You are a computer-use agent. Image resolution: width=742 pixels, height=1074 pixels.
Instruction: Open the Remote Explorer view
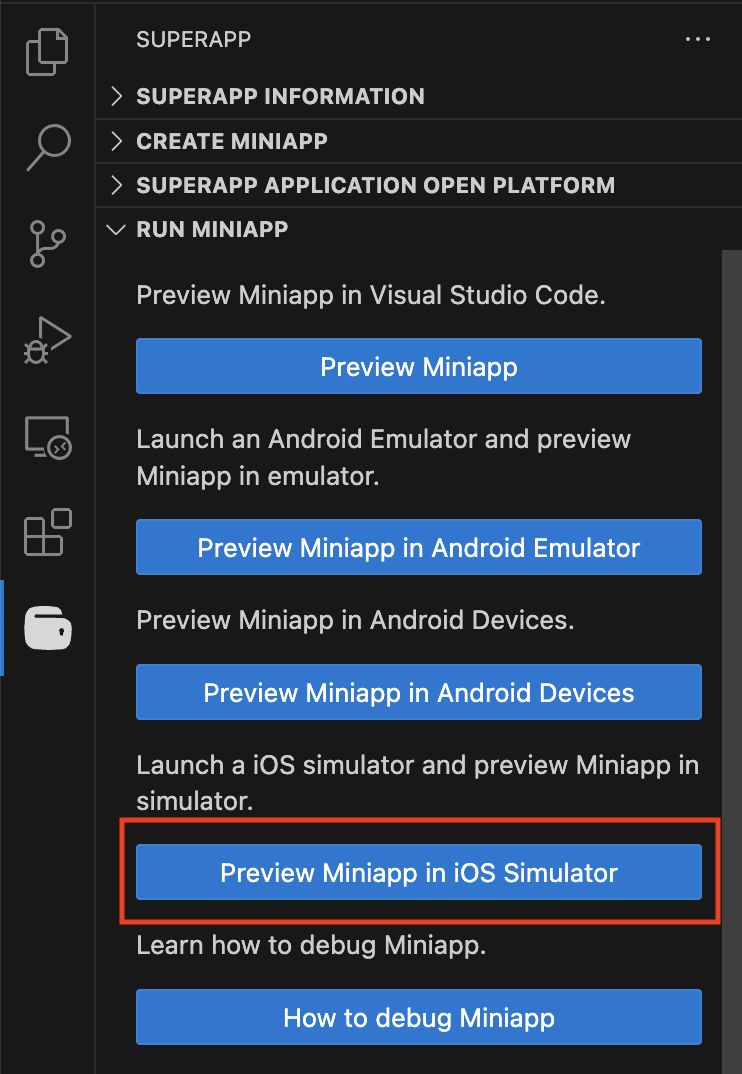48,437
